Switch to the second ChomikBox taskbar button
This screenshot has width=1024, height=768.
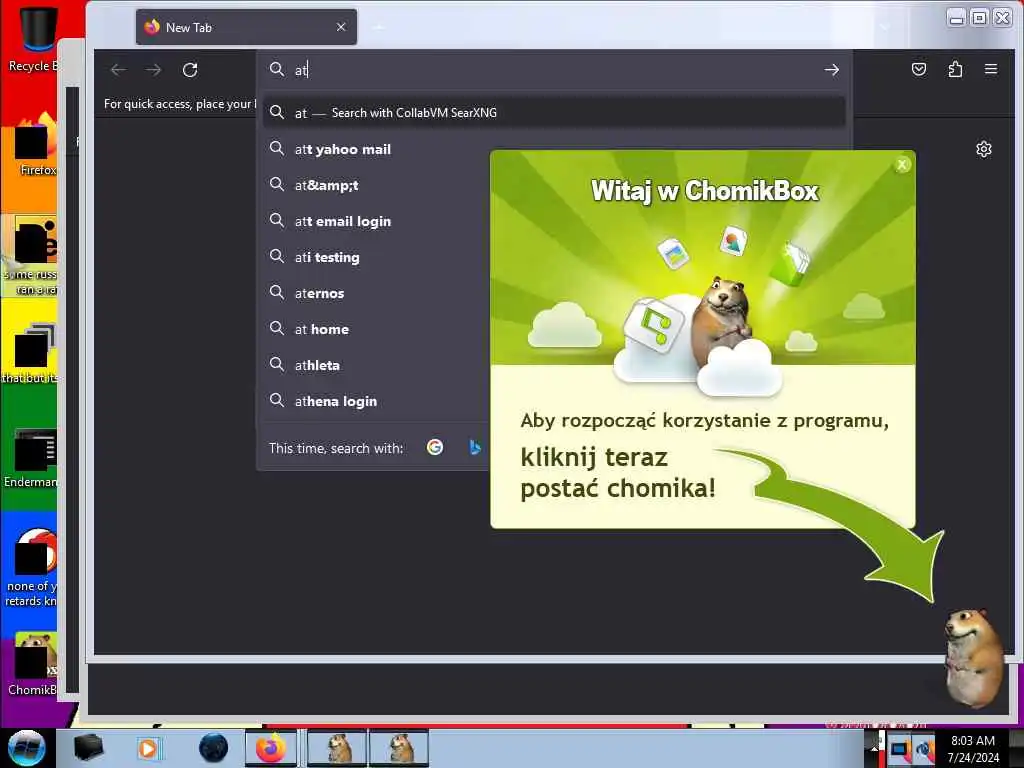(399, 748)
